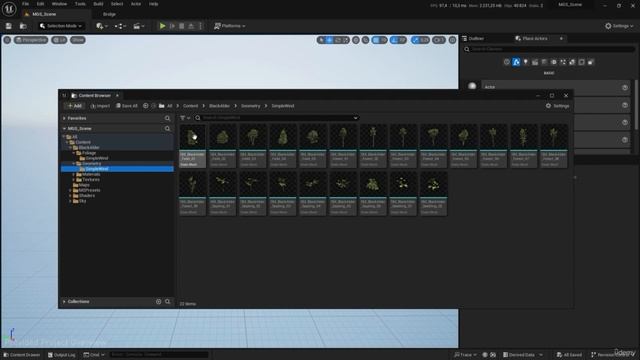Open the Build menu
Viewport: 640px width, 360px height.
pyautogui.click(x=98, y=4)
